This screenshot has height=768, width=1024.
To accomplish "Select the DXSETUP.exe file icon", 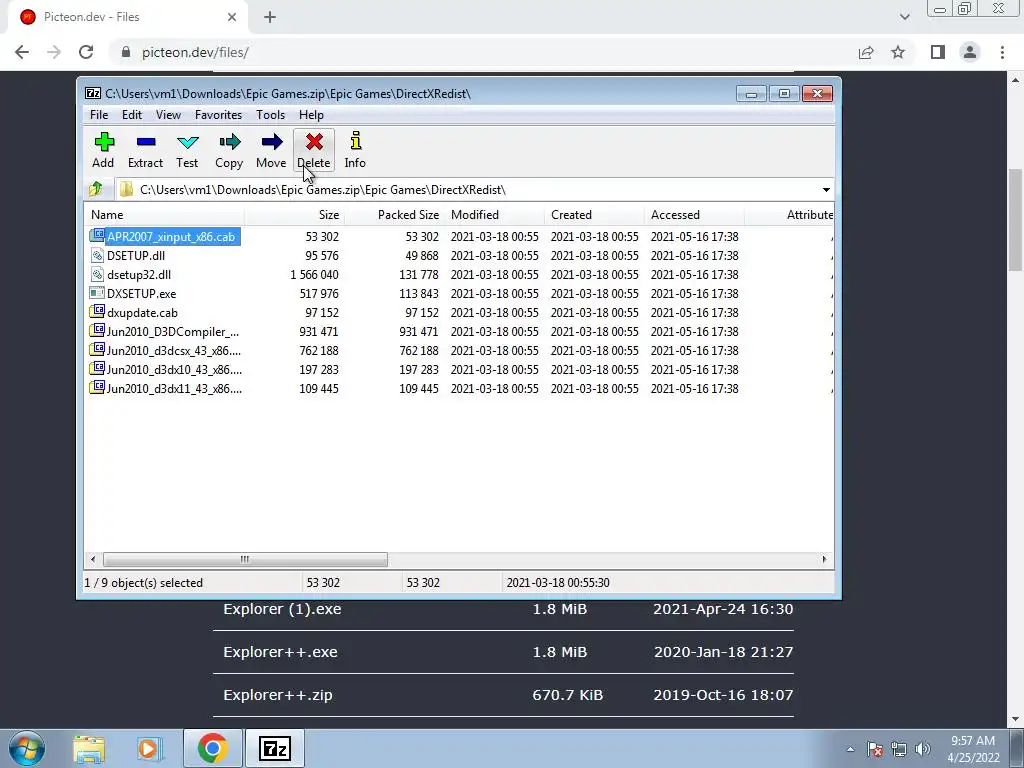I will tap(97, 293).
